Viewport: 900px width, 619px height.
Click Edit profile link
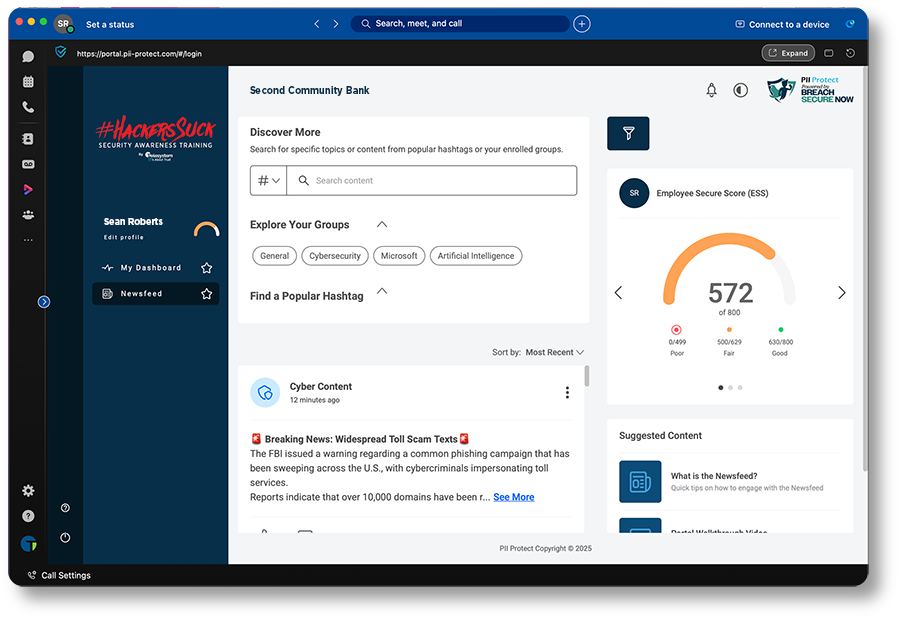123,237
